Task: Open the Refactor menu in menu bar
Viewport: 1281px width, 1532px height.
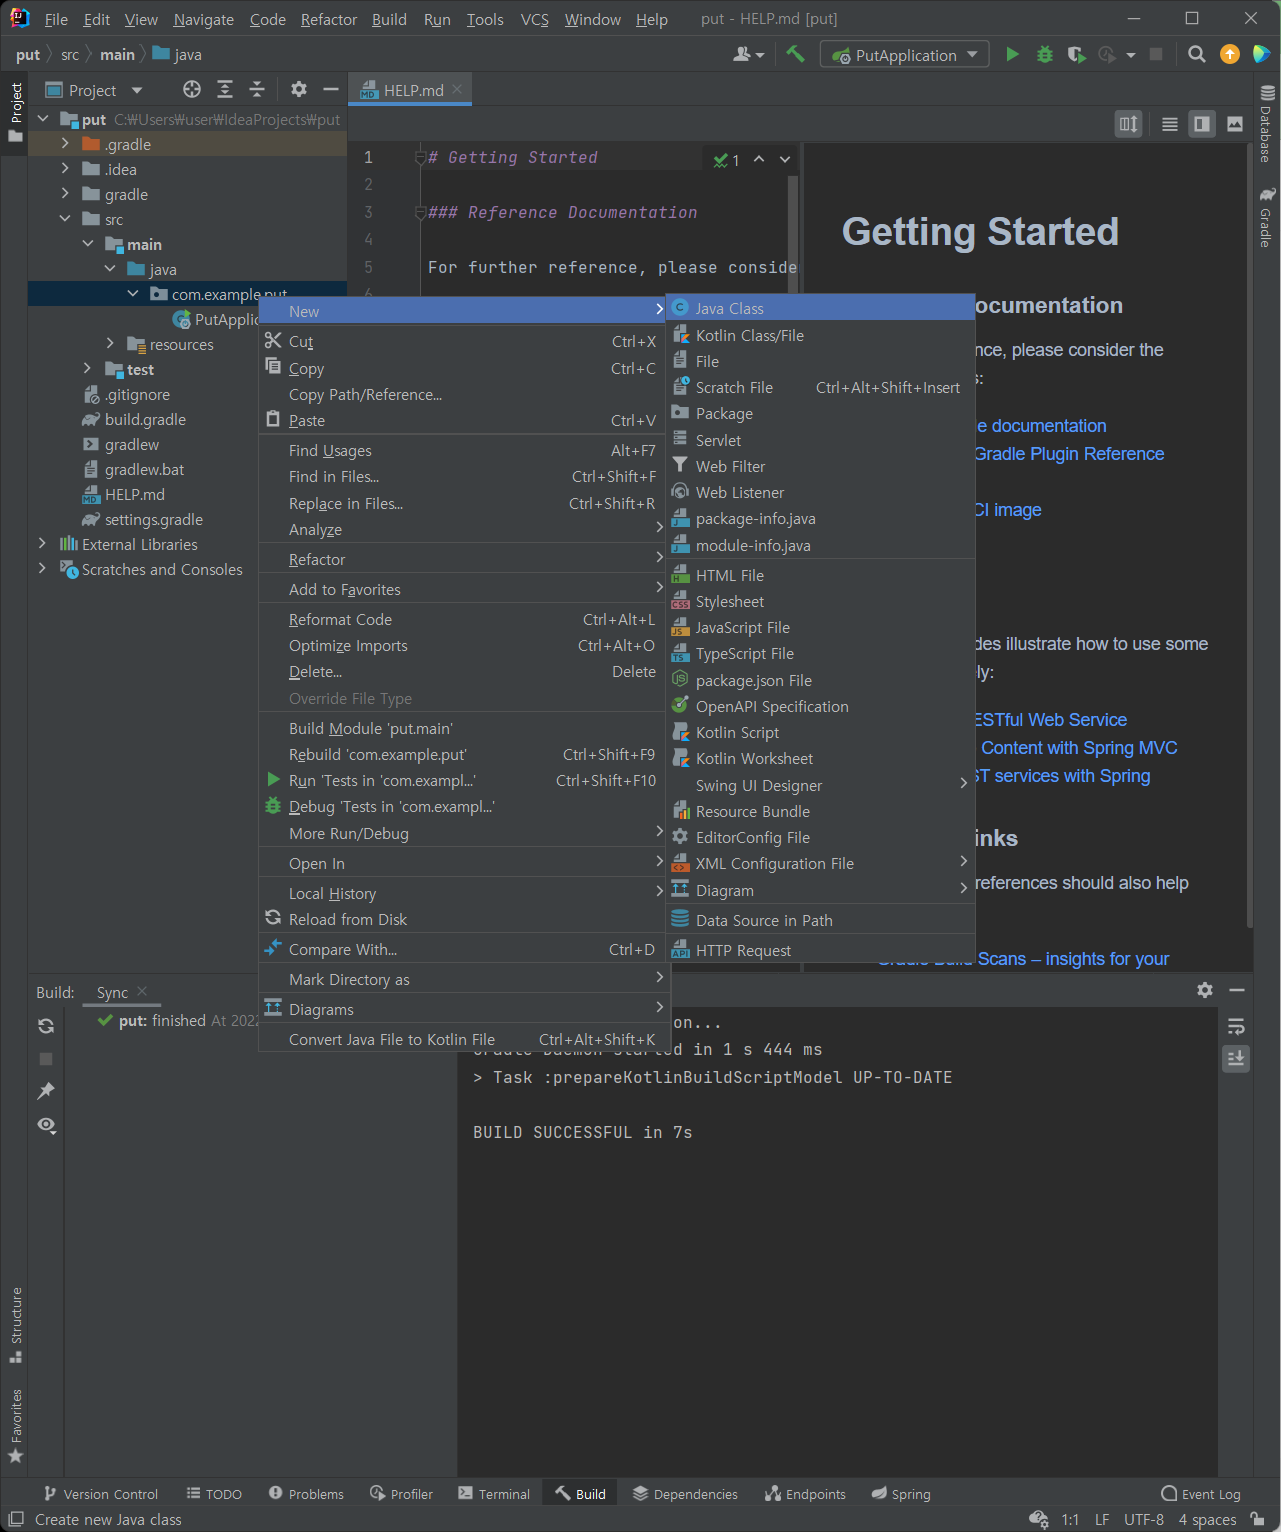Action: coord(329,19)
